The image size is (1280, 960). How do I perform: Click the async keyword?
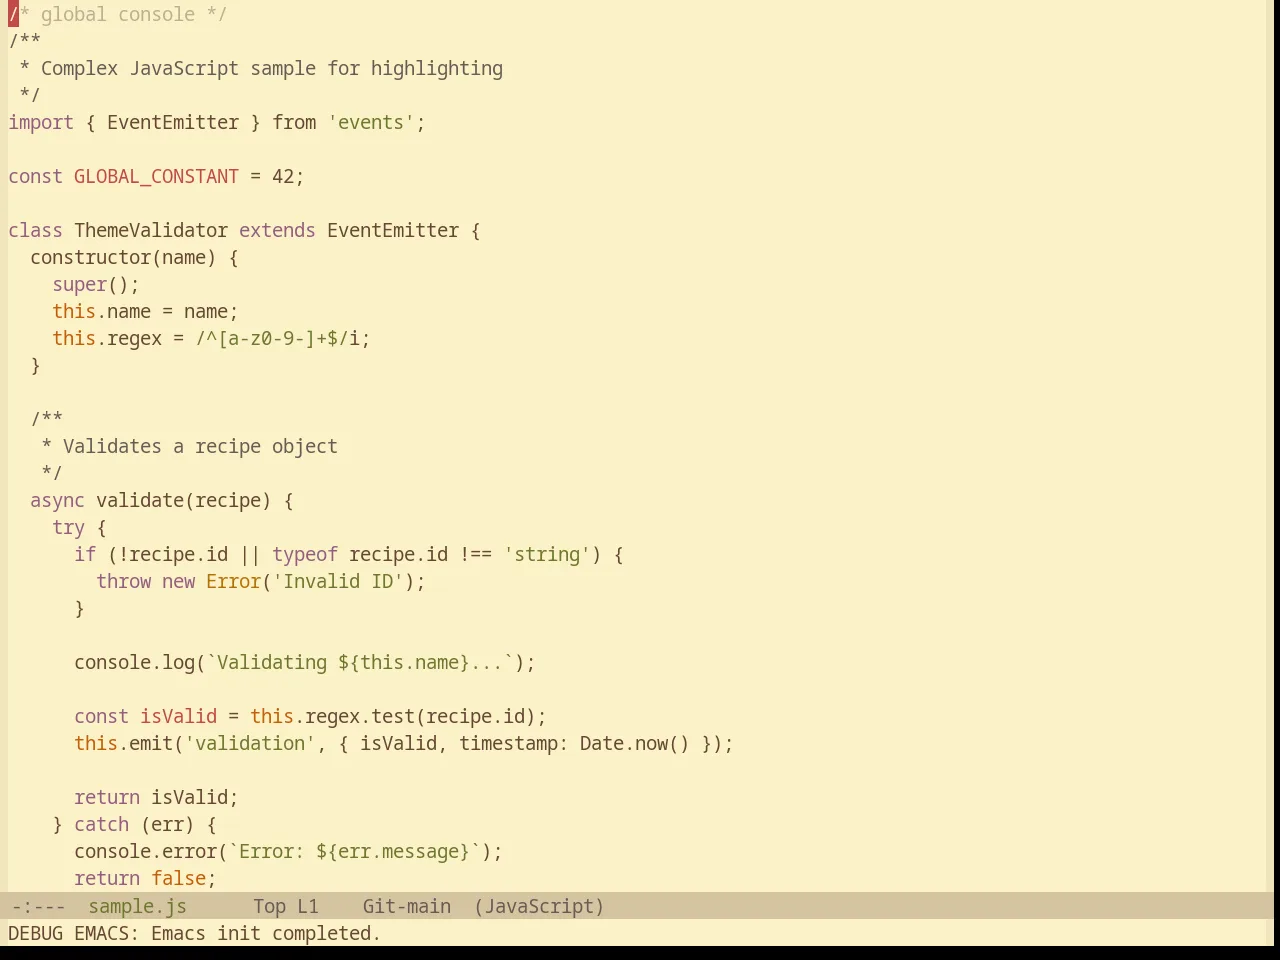57,500
